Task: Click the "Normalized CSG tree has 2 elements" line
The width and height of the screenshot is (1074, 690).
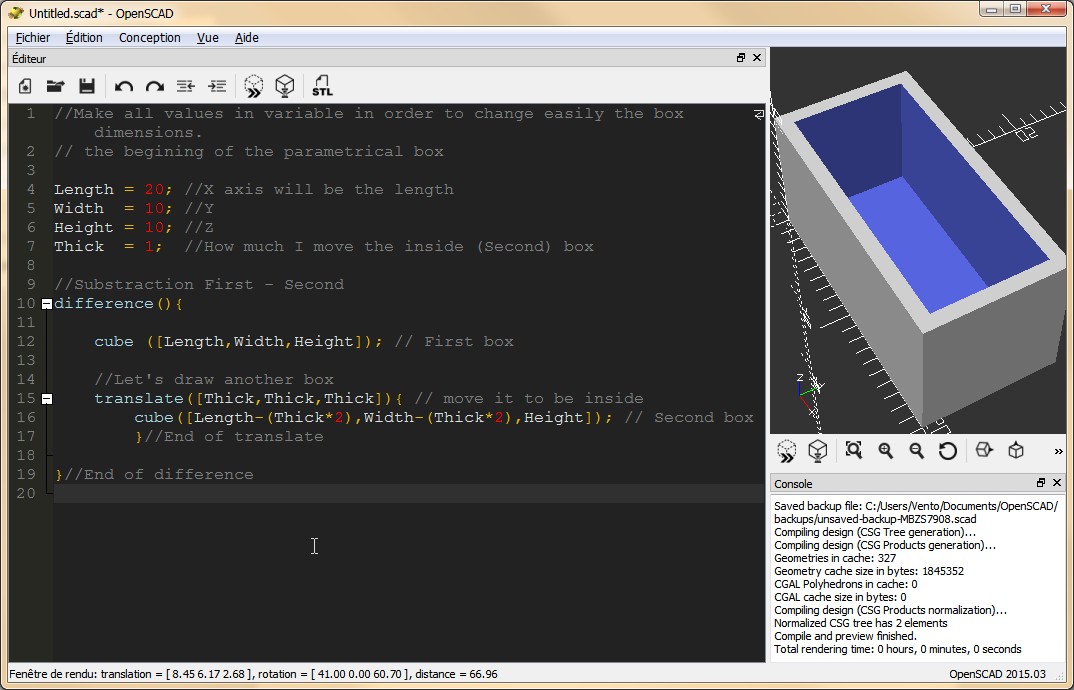Action: pyautogui.click(x=860, y=623)
